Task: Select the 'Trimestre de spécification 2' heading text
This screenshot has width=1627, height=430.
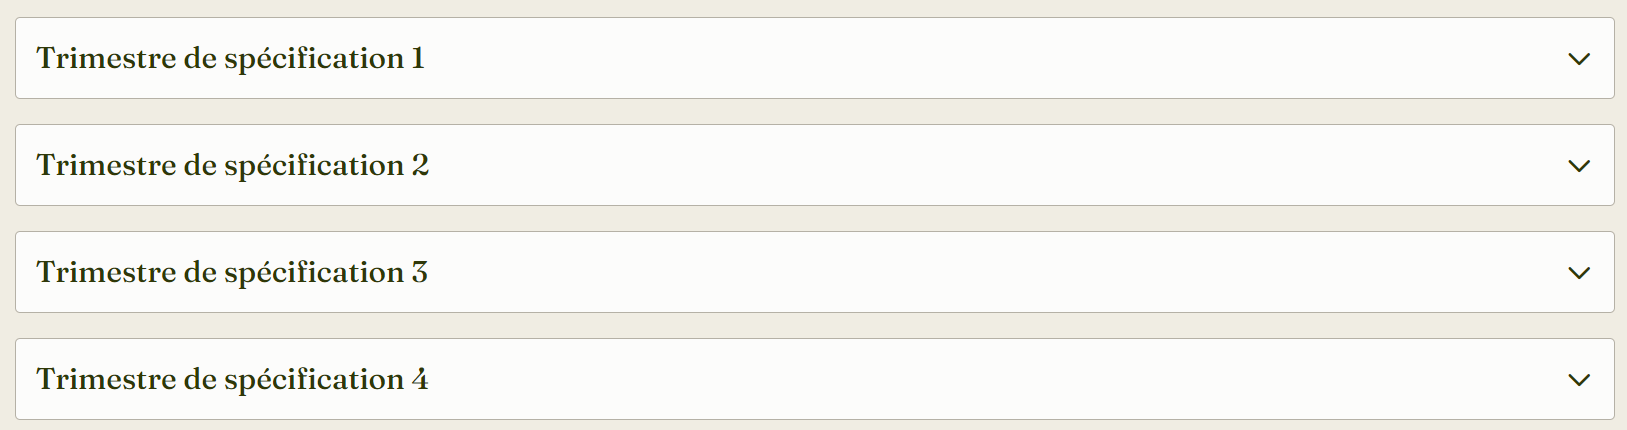Action: (233, 166)
